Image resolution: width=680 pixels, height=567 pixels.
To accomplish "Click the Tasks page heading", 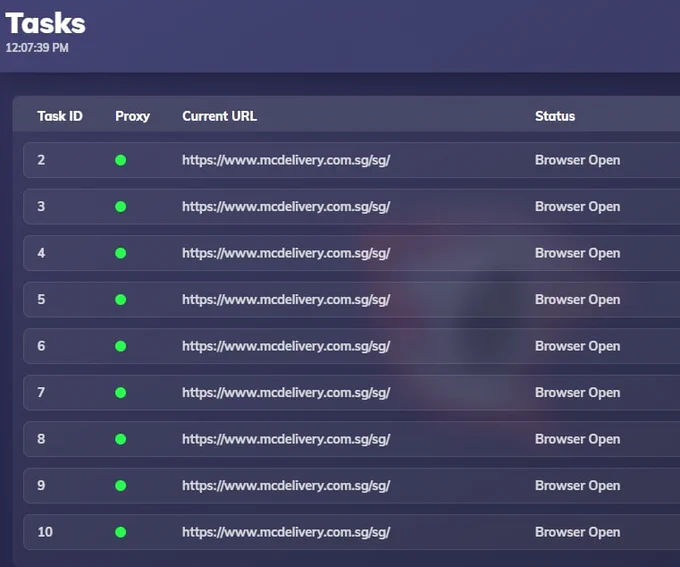I will [46, 23].
